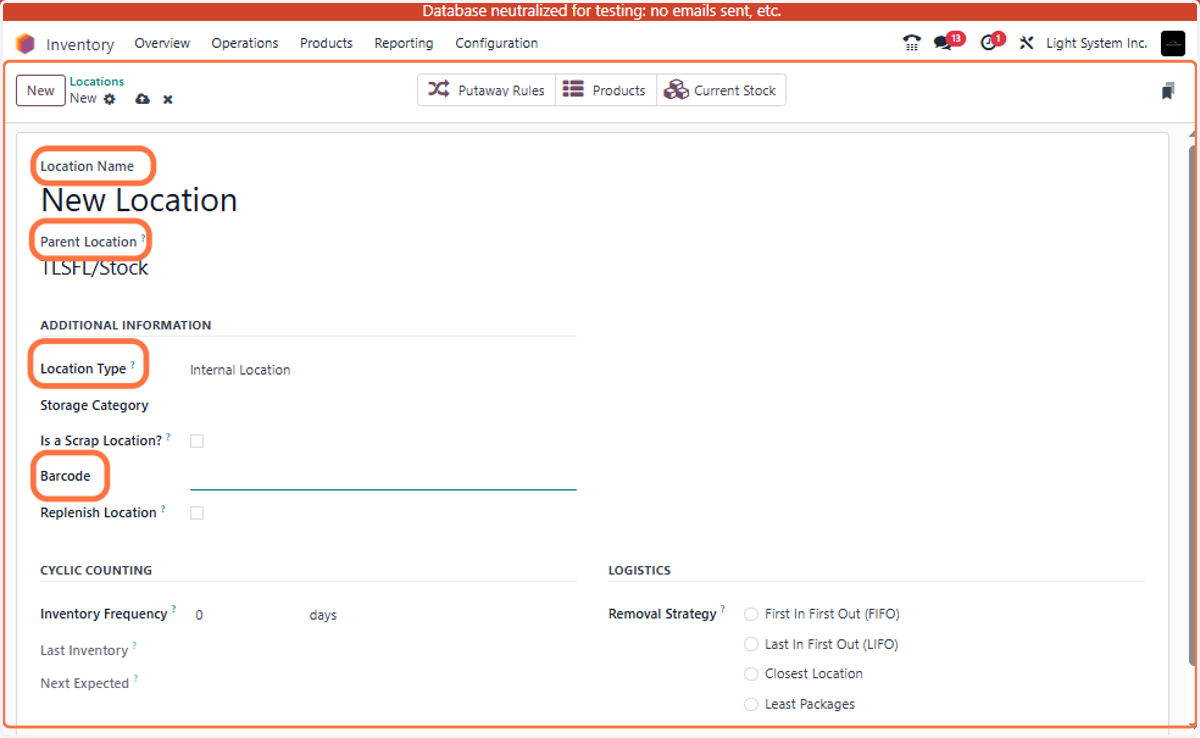Open the Overview menu
Screen dimensions: 1200x738
pos(162,43)
